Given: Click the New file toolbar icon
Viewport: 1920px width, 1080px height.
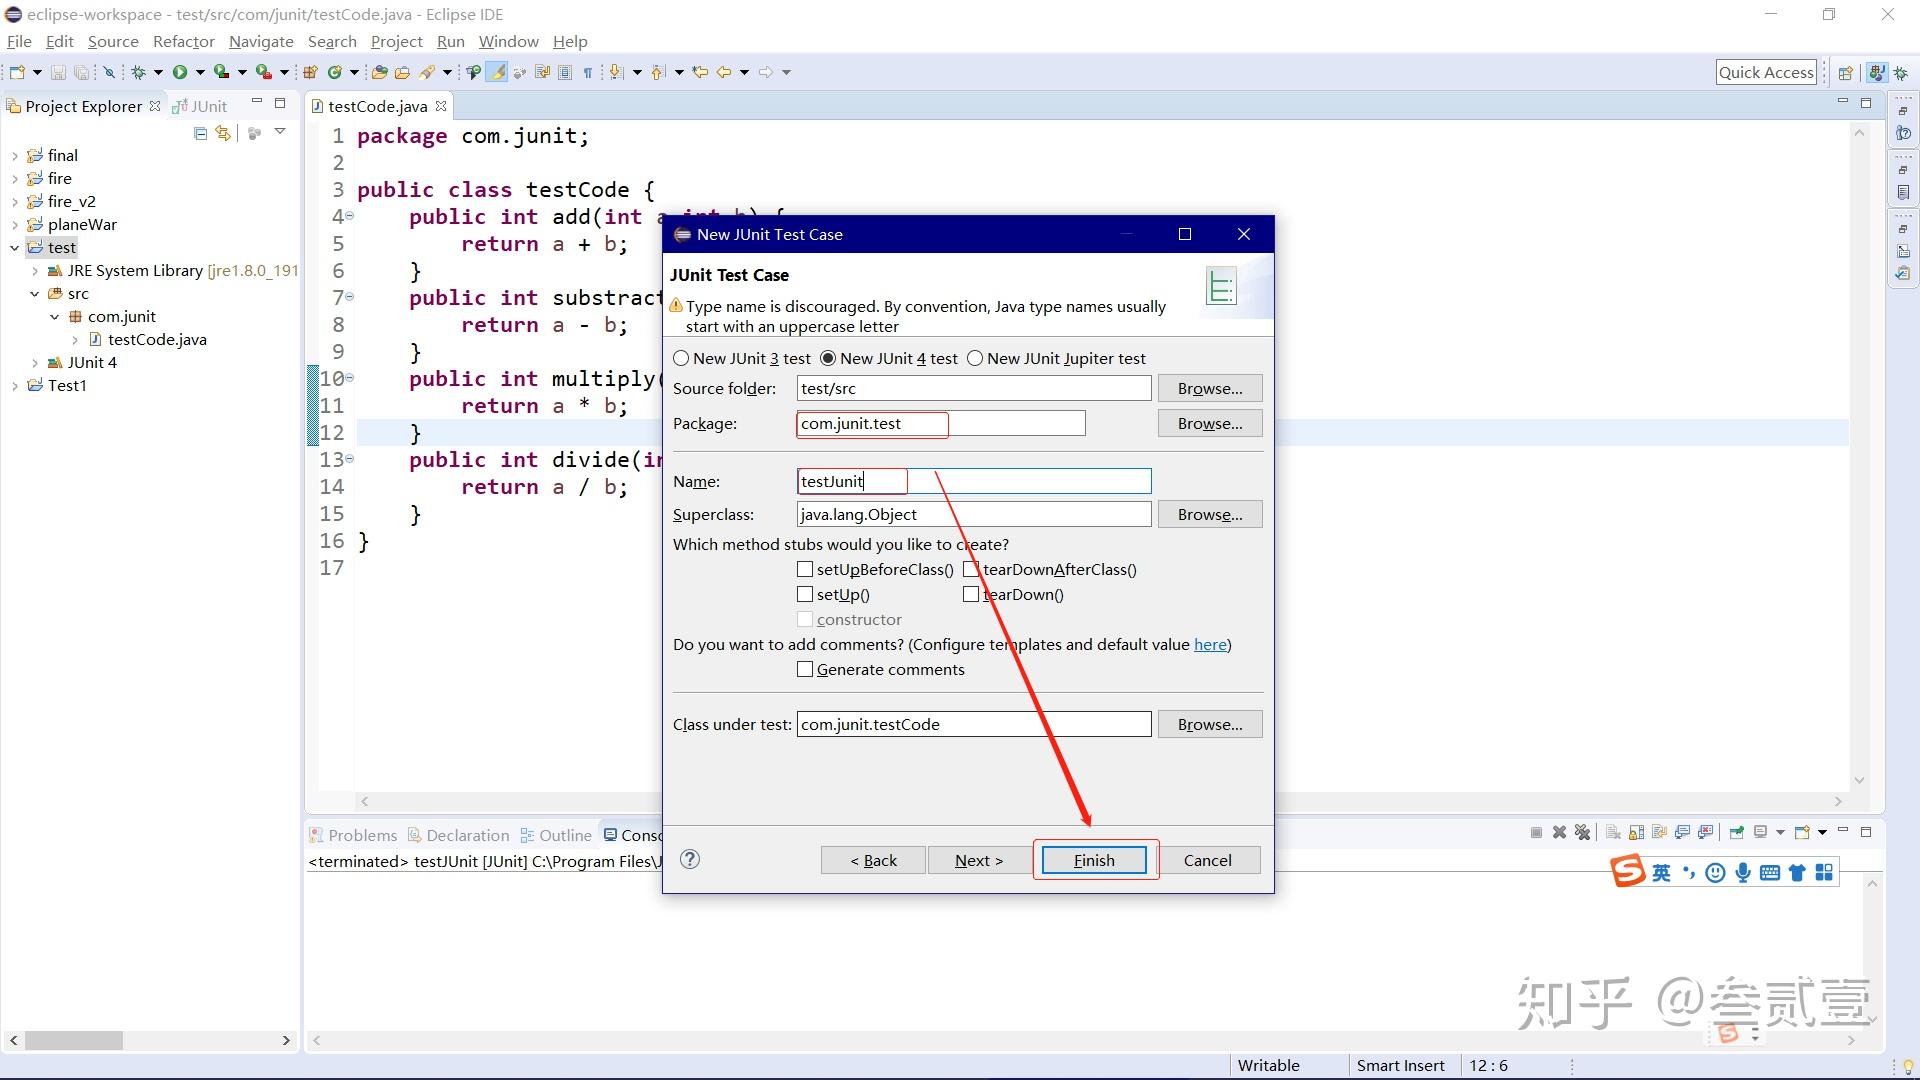Looking at the screenshot, I should pyautogui.click(x=17, y=72).
